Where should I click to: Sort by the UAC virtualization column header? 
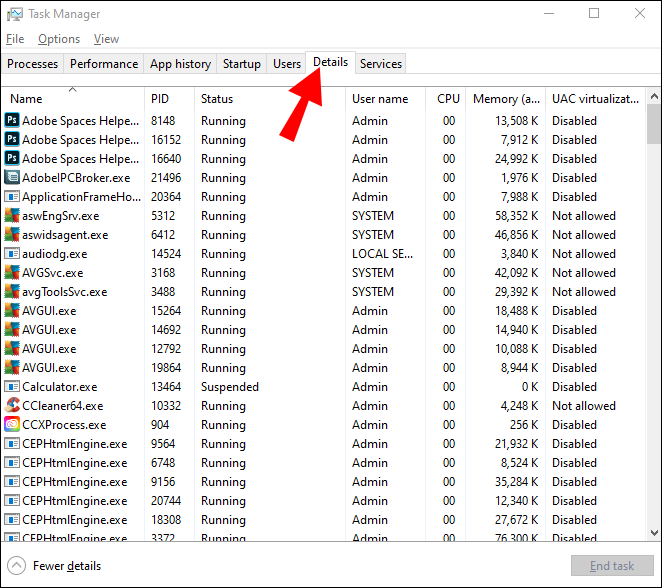point(595,99)
